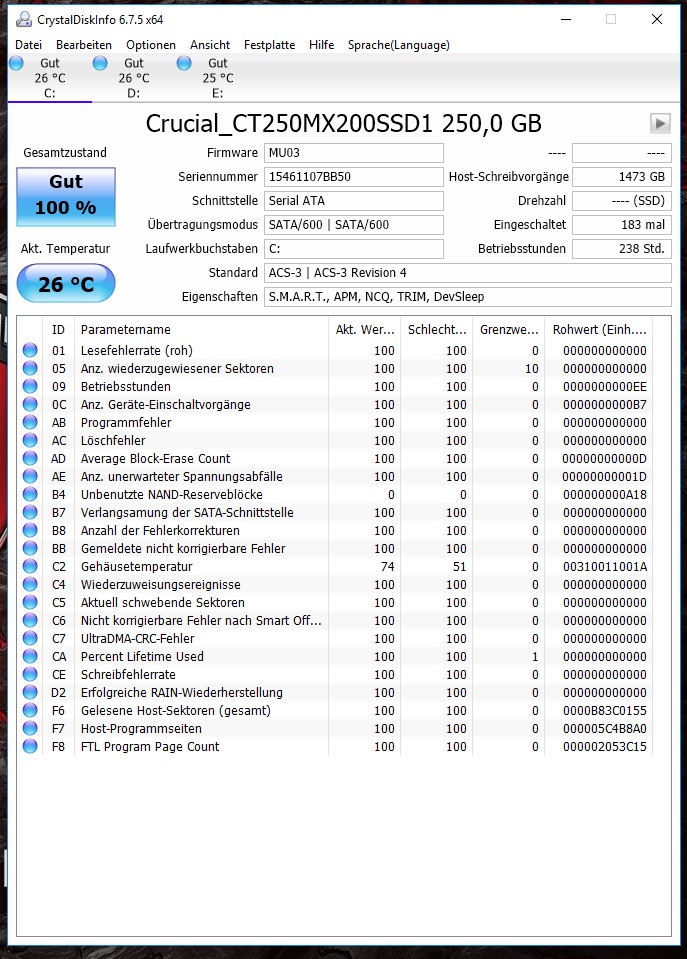
Task: Open the Optionen menu
Action: tap(150, 45)
